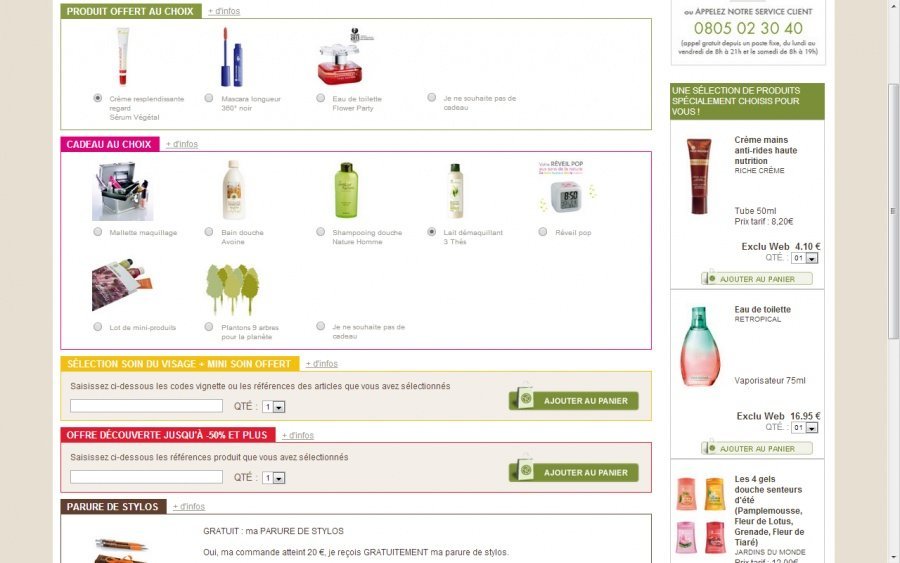Click the Shampooing douche Nature Homme bottle image
The image size is (900, 563).
346,190
